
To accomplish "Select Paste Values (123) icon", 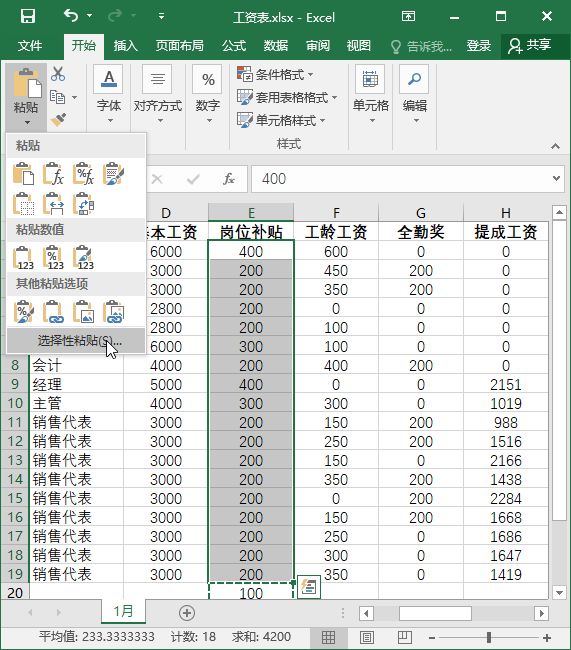I will 24,257.
